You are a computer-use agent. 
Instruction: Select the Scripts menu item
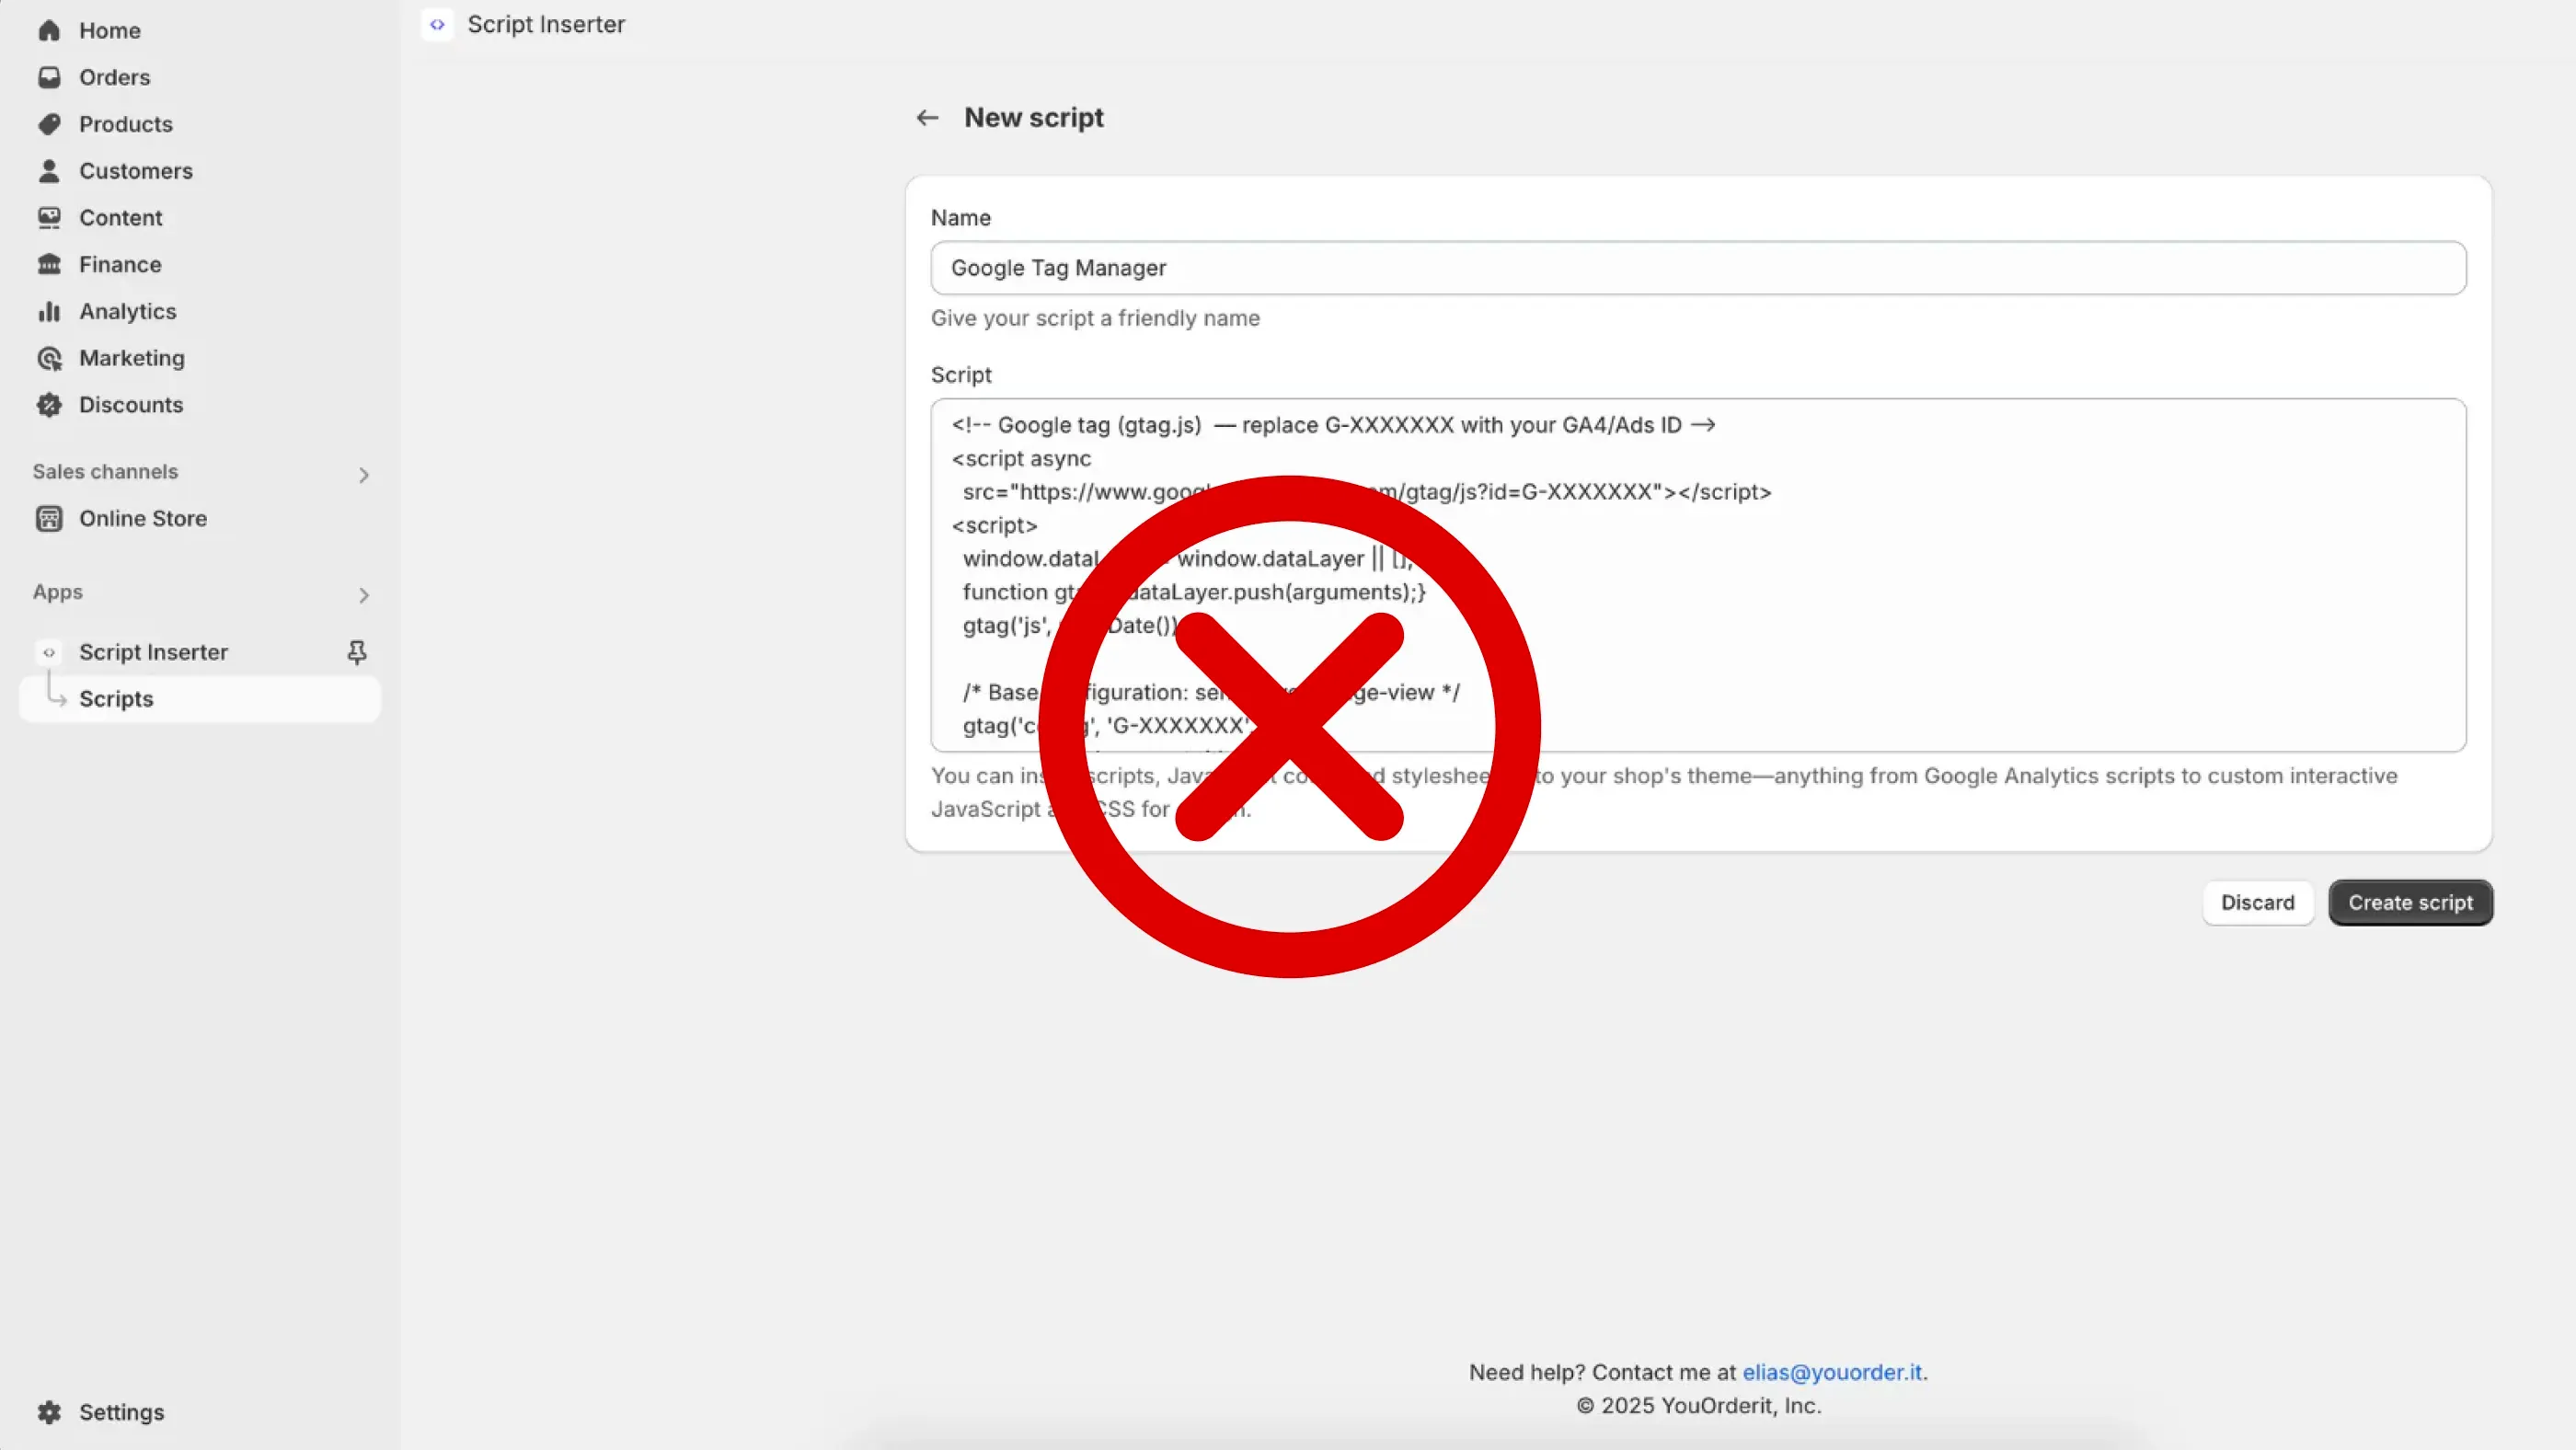(116, 698)
